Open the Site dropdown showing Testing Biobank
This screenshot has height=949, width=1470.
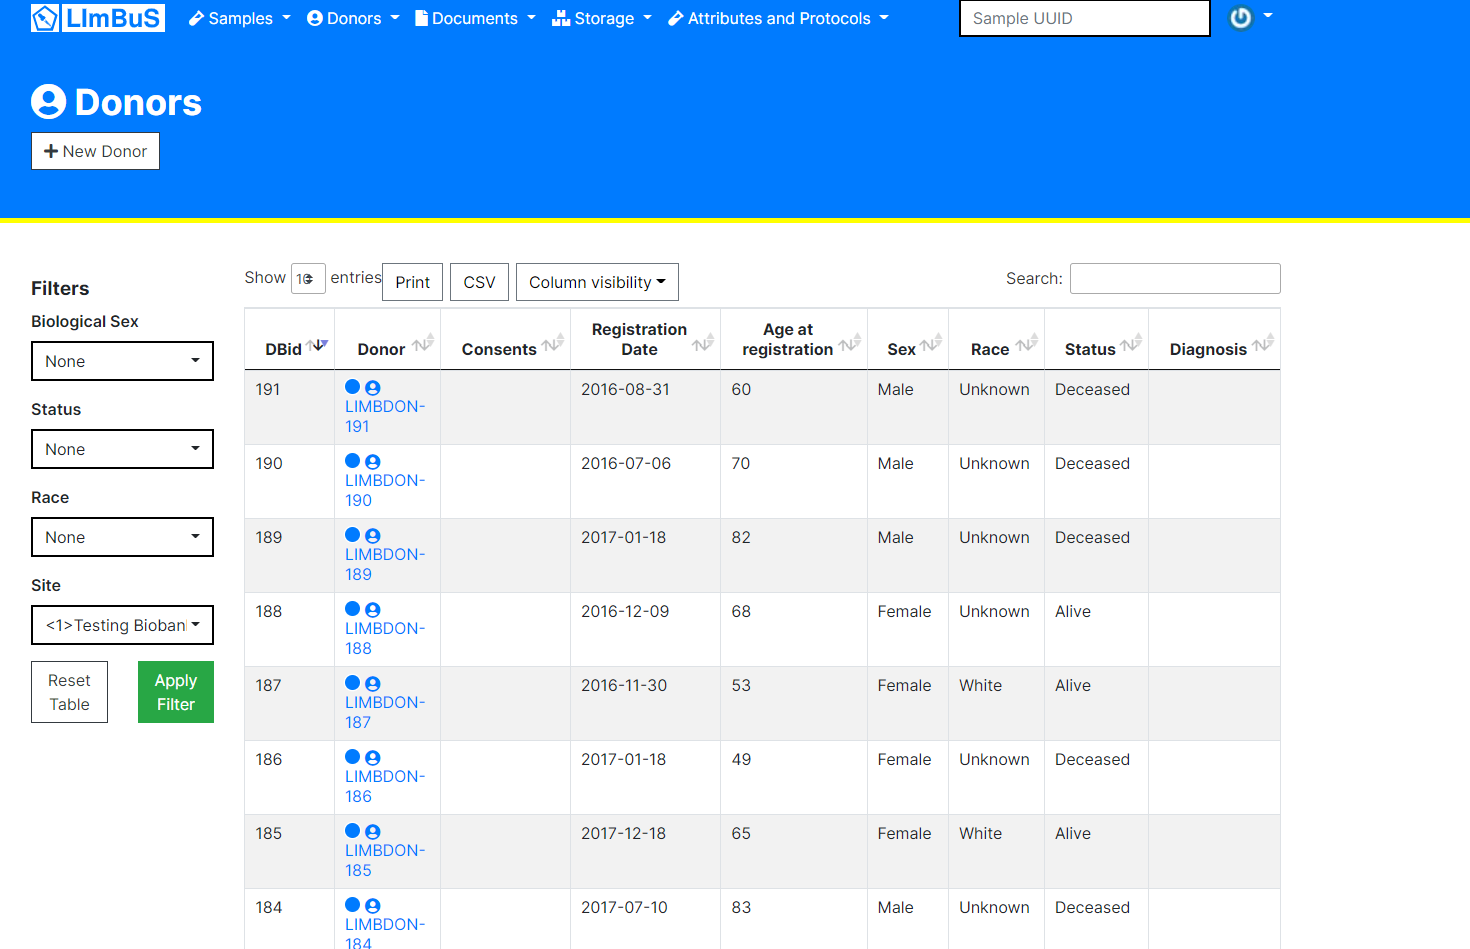coord(122,625)
